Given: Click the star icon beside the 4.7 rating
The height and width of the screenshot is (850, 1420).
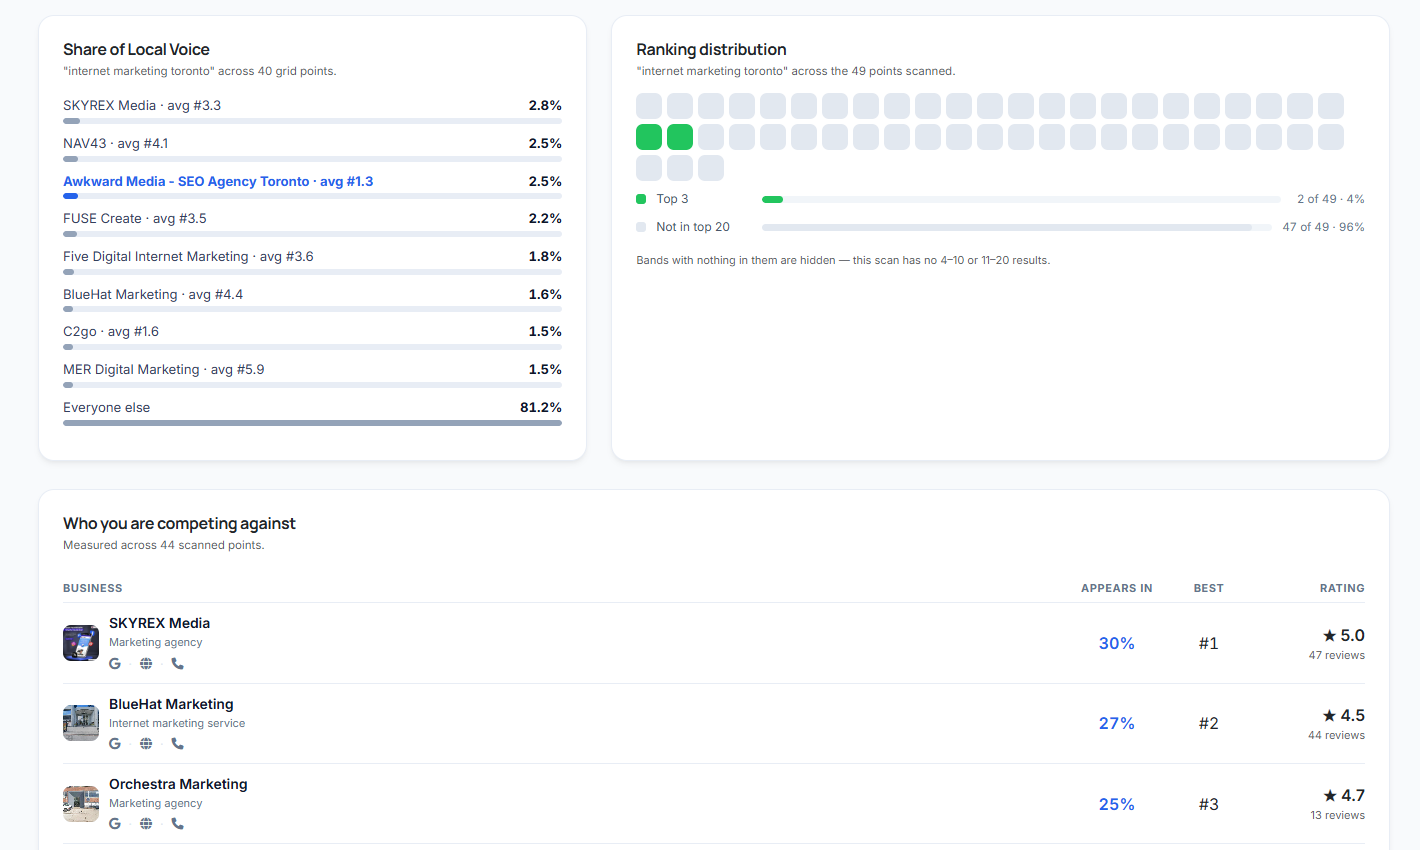Looking at the screenshot, I should [1329, 795].
